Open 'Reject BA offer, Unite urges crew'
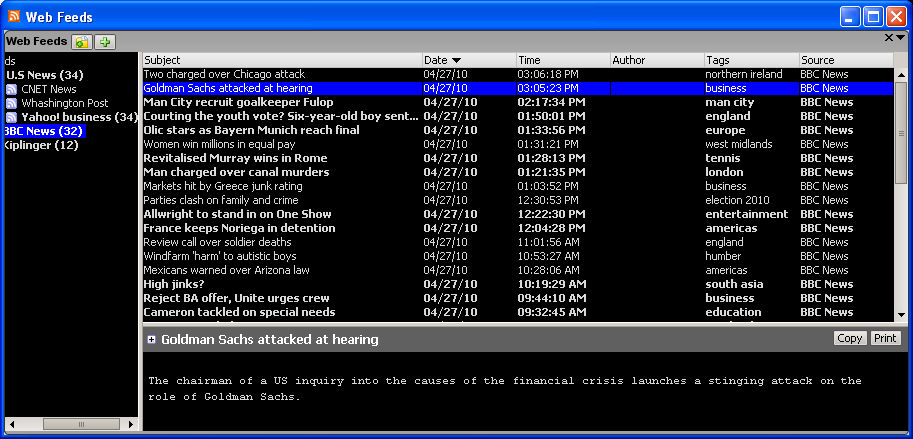This screenshot has height=439, width=913. pos(236,298)
